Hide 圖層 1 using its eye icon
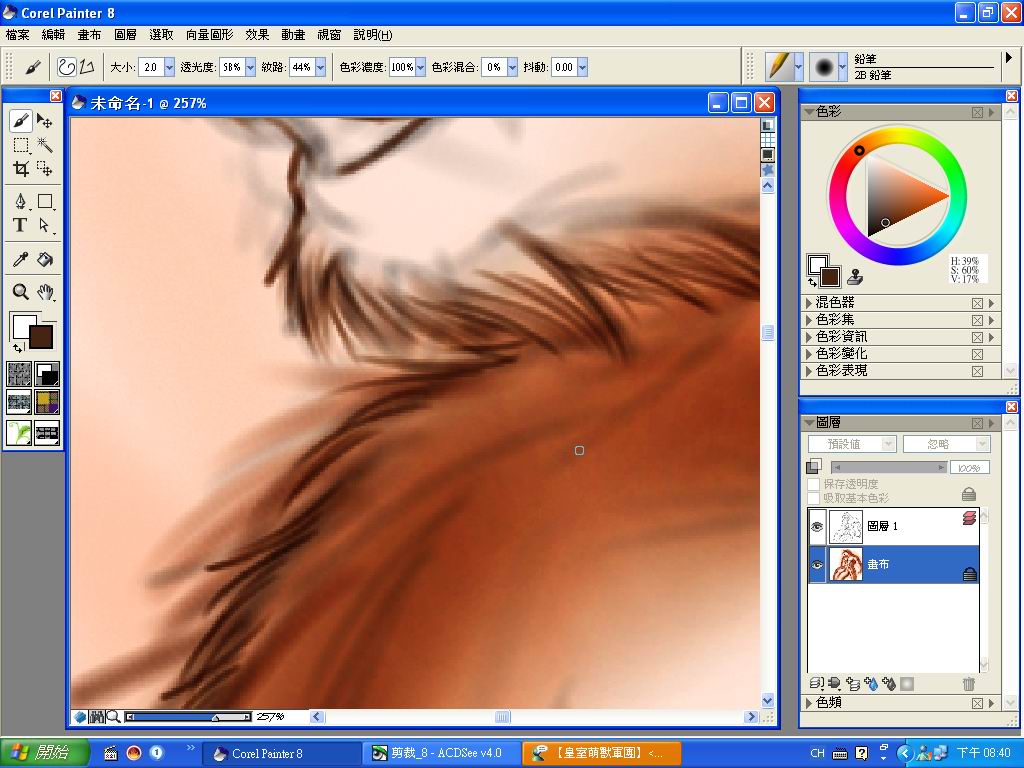Image resolution: width=1024 pixels, height=768 pixels. coord(817,526)
